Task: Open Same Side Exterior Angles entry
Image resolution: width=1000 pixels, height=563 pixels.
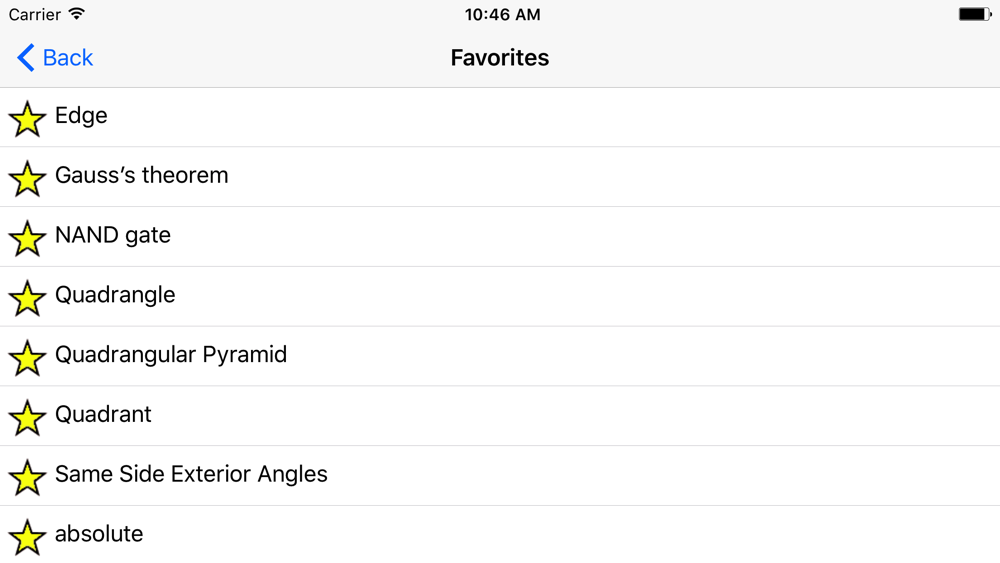Action: click(x=500, y=476)
